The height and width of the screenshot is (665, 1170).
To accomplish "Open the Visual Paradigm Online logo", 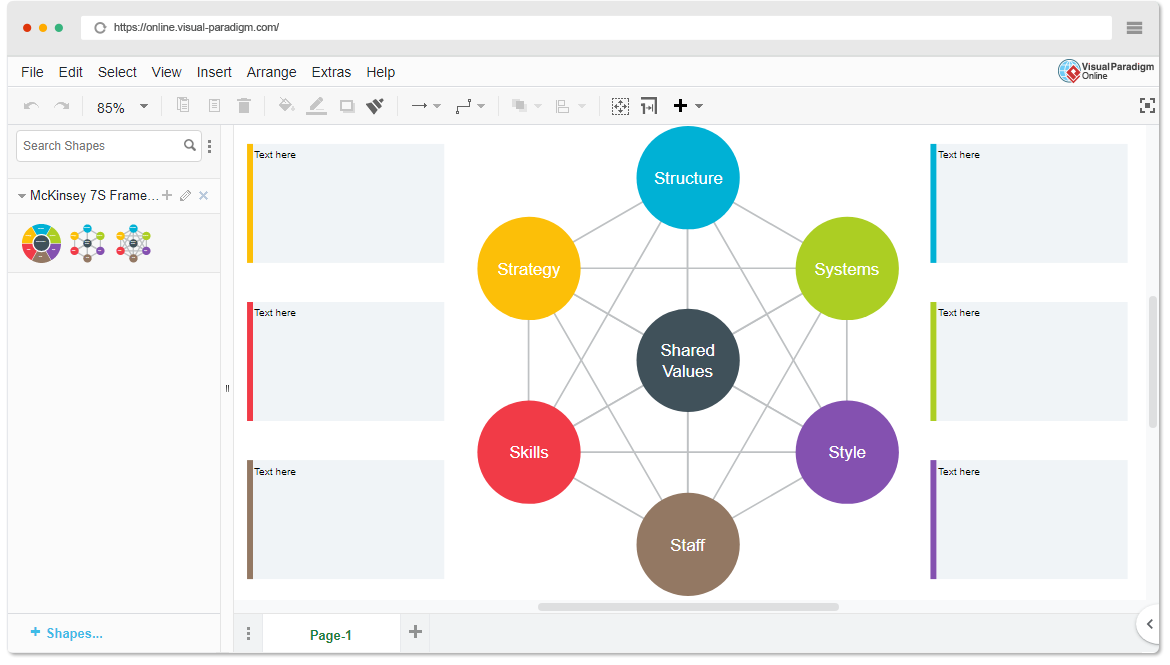I will tap(1106, 71).
